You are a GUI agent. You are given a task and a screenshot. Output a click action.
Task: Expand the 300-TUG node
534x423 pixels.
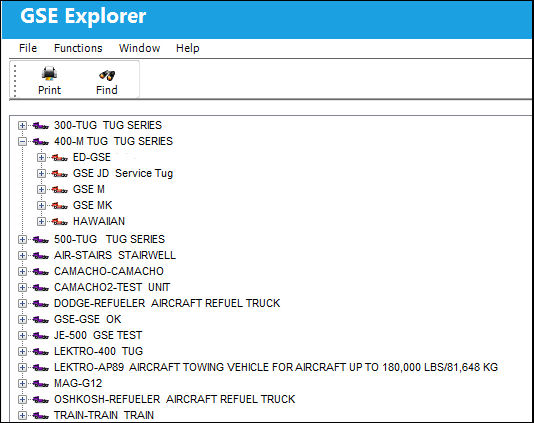22,126
